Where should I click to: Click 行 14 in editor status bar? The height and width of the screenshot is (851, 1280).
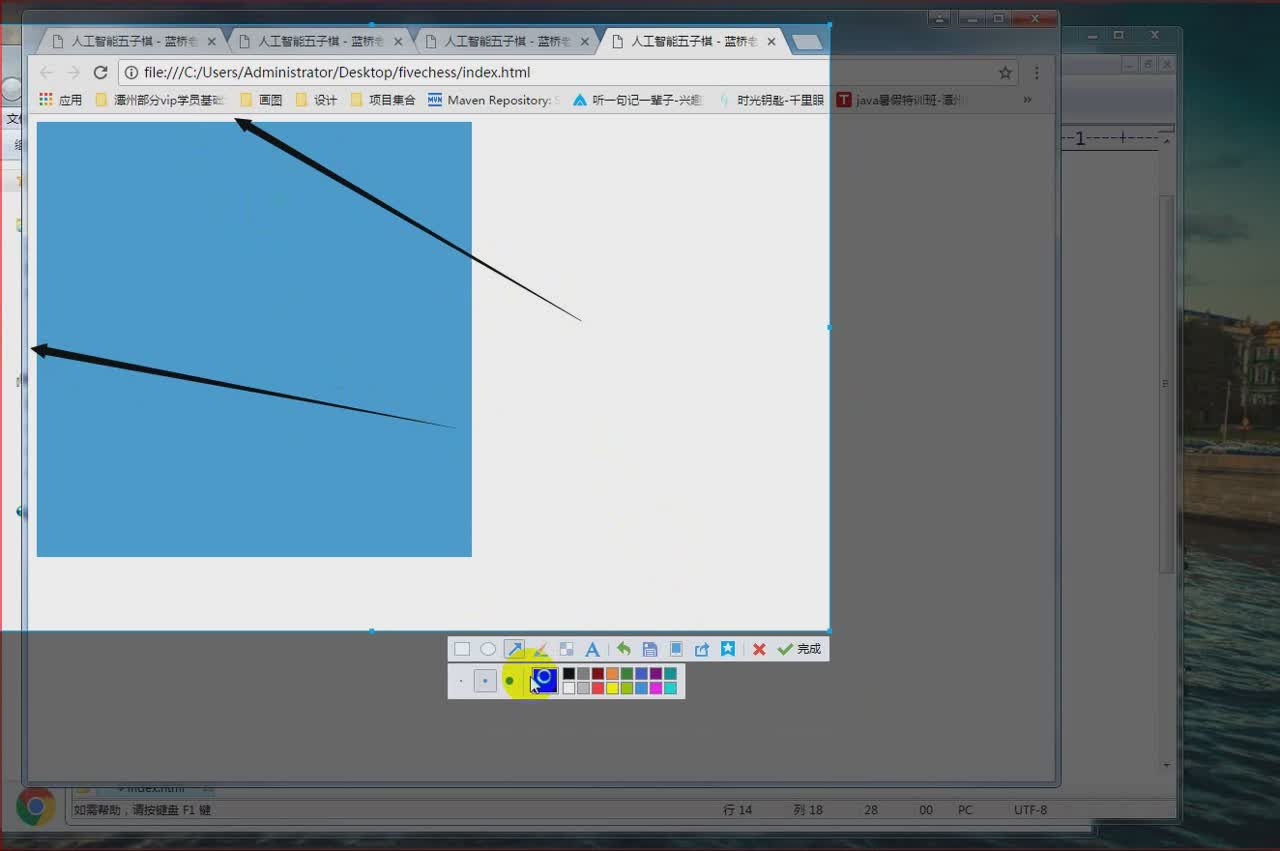click(738, 810)
